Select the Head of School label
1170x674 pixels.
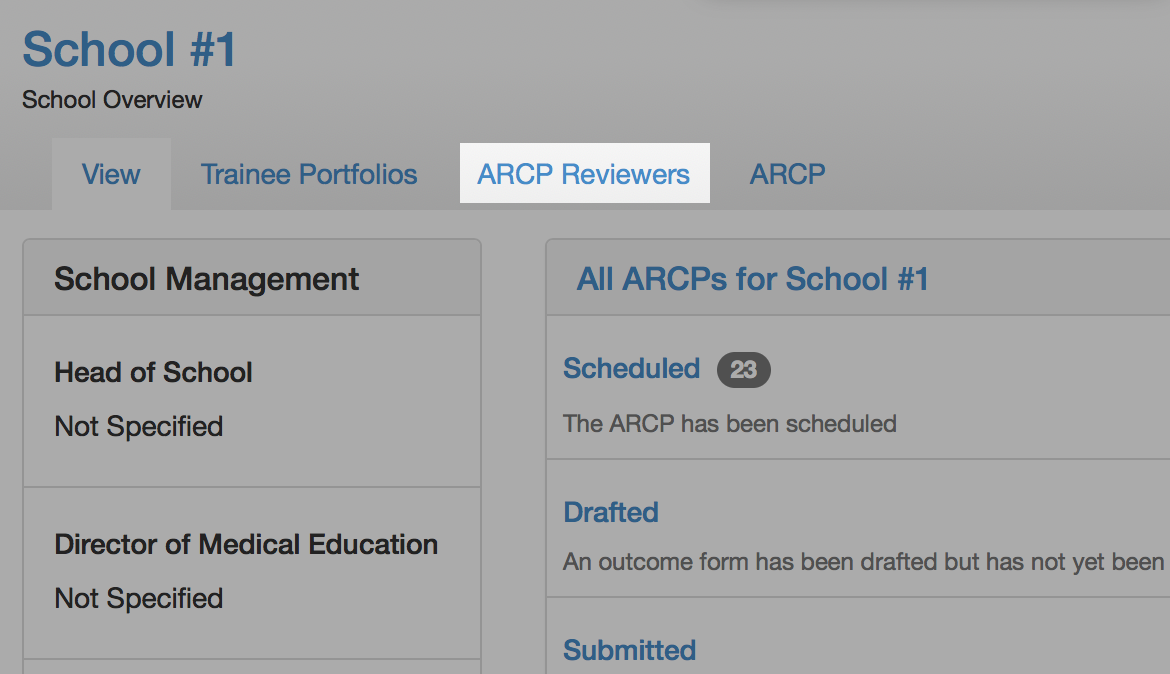(153, 373)
